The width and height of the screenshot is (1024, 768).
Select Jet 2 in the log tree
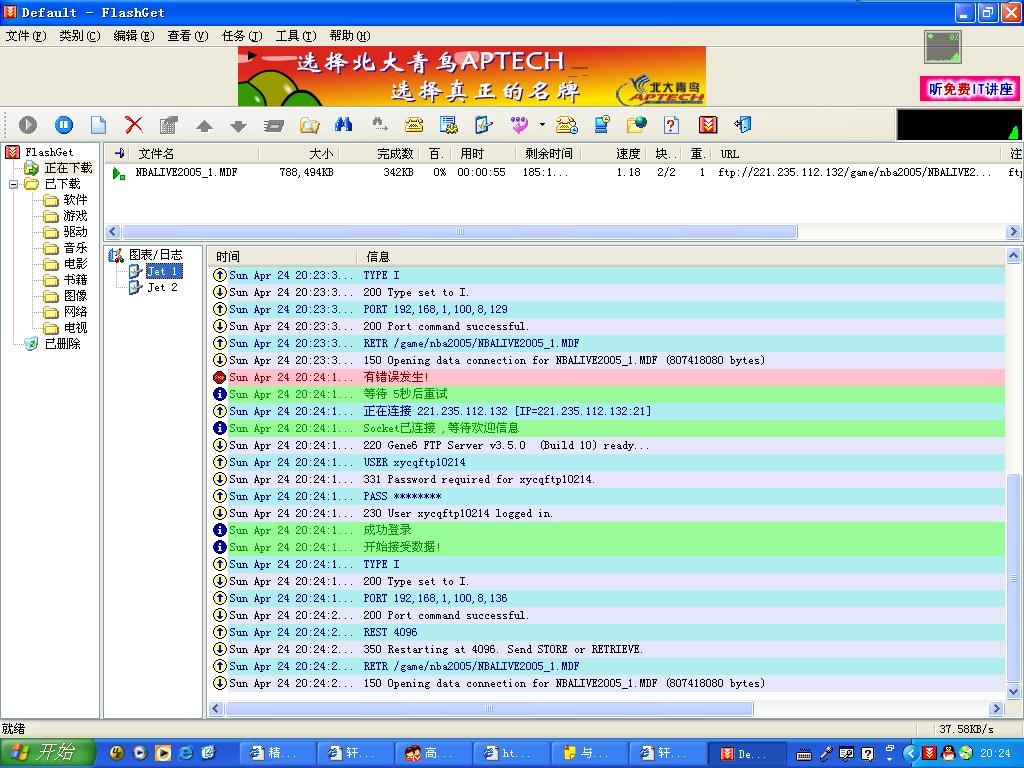(x=162, y=287)
